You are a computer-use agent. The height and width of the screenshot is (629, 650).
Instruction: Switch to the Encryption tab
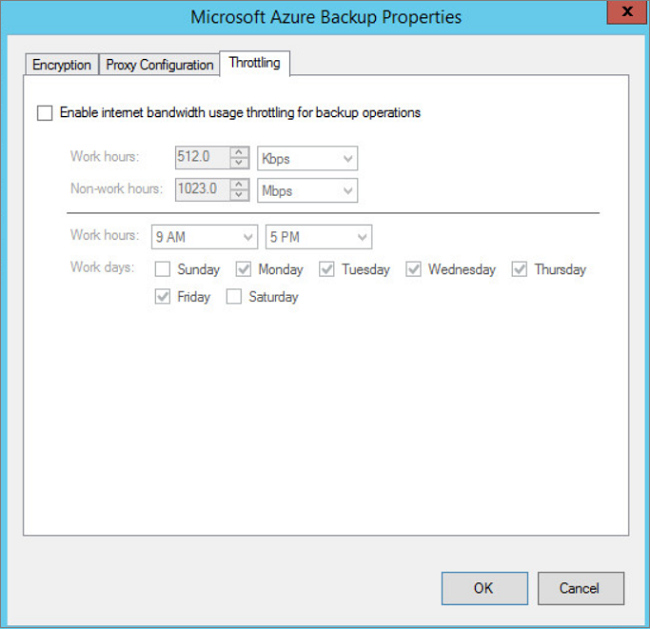click(x=62, y=64)
